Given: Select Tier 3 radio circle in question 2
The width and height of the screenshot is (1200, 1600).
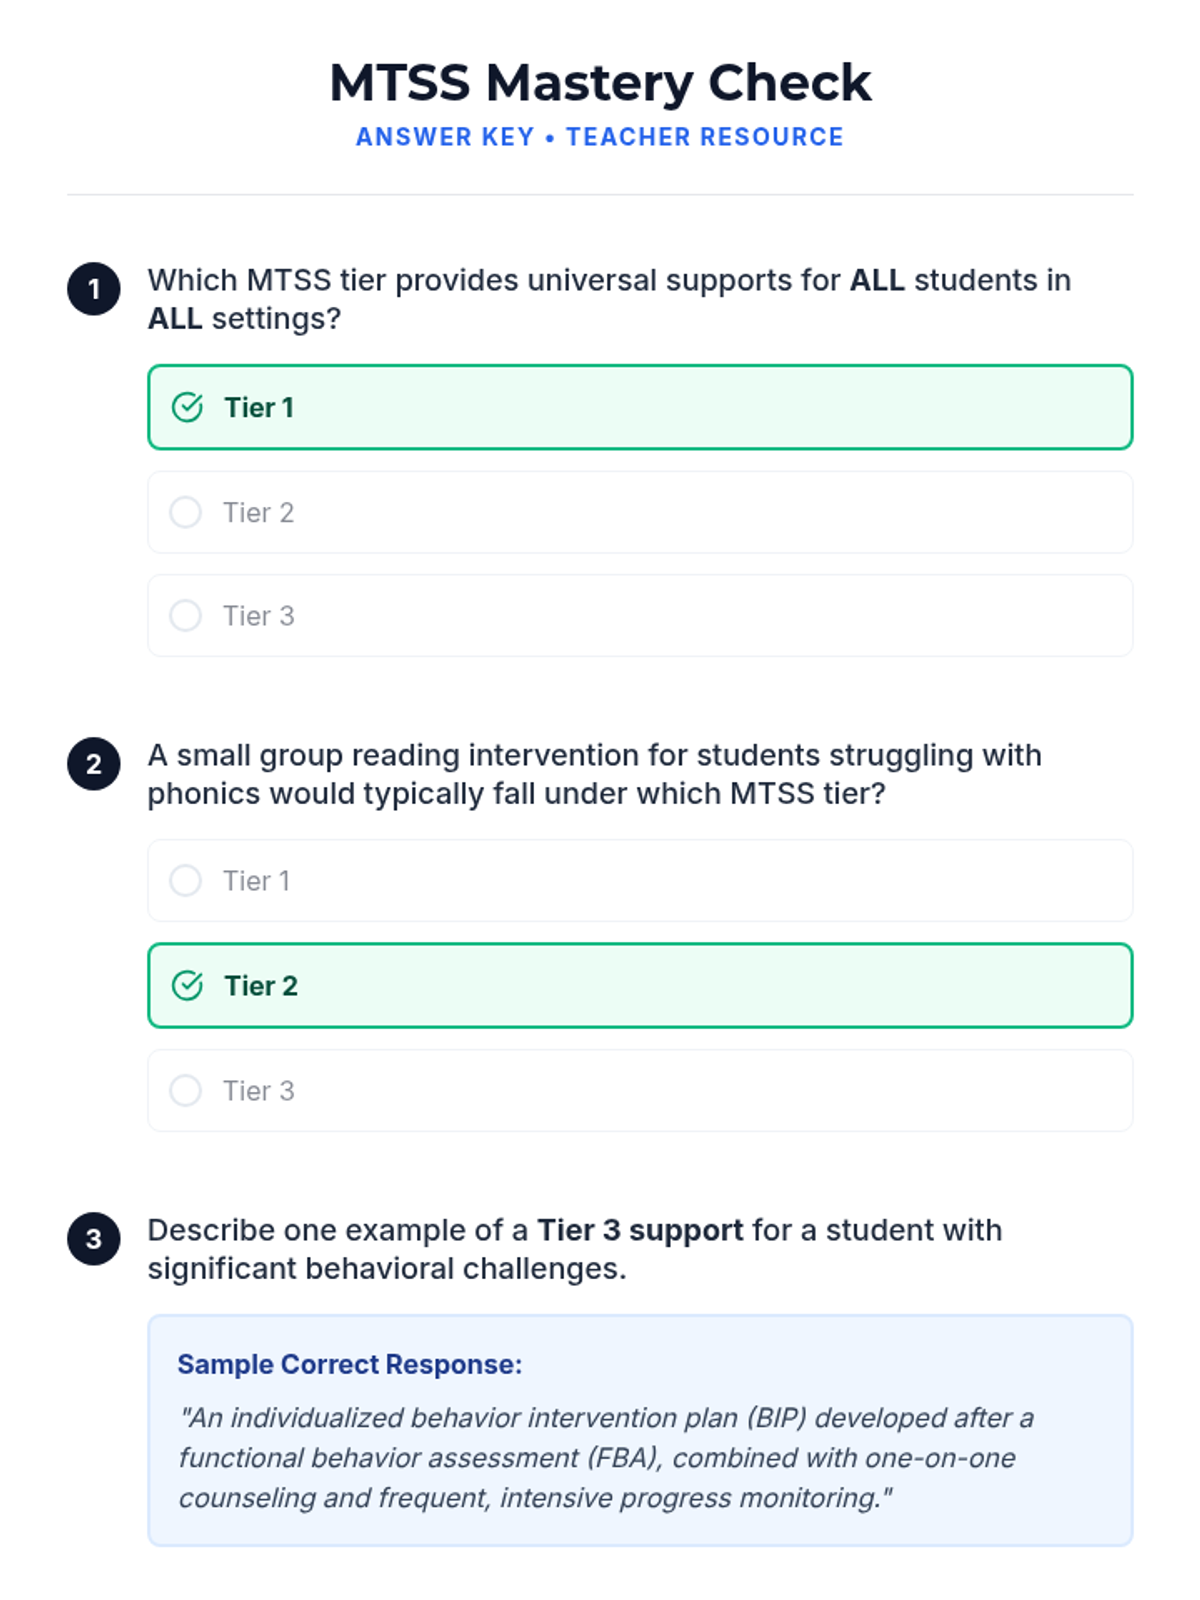Looking at the screenshot, I should coord(185,1090).
